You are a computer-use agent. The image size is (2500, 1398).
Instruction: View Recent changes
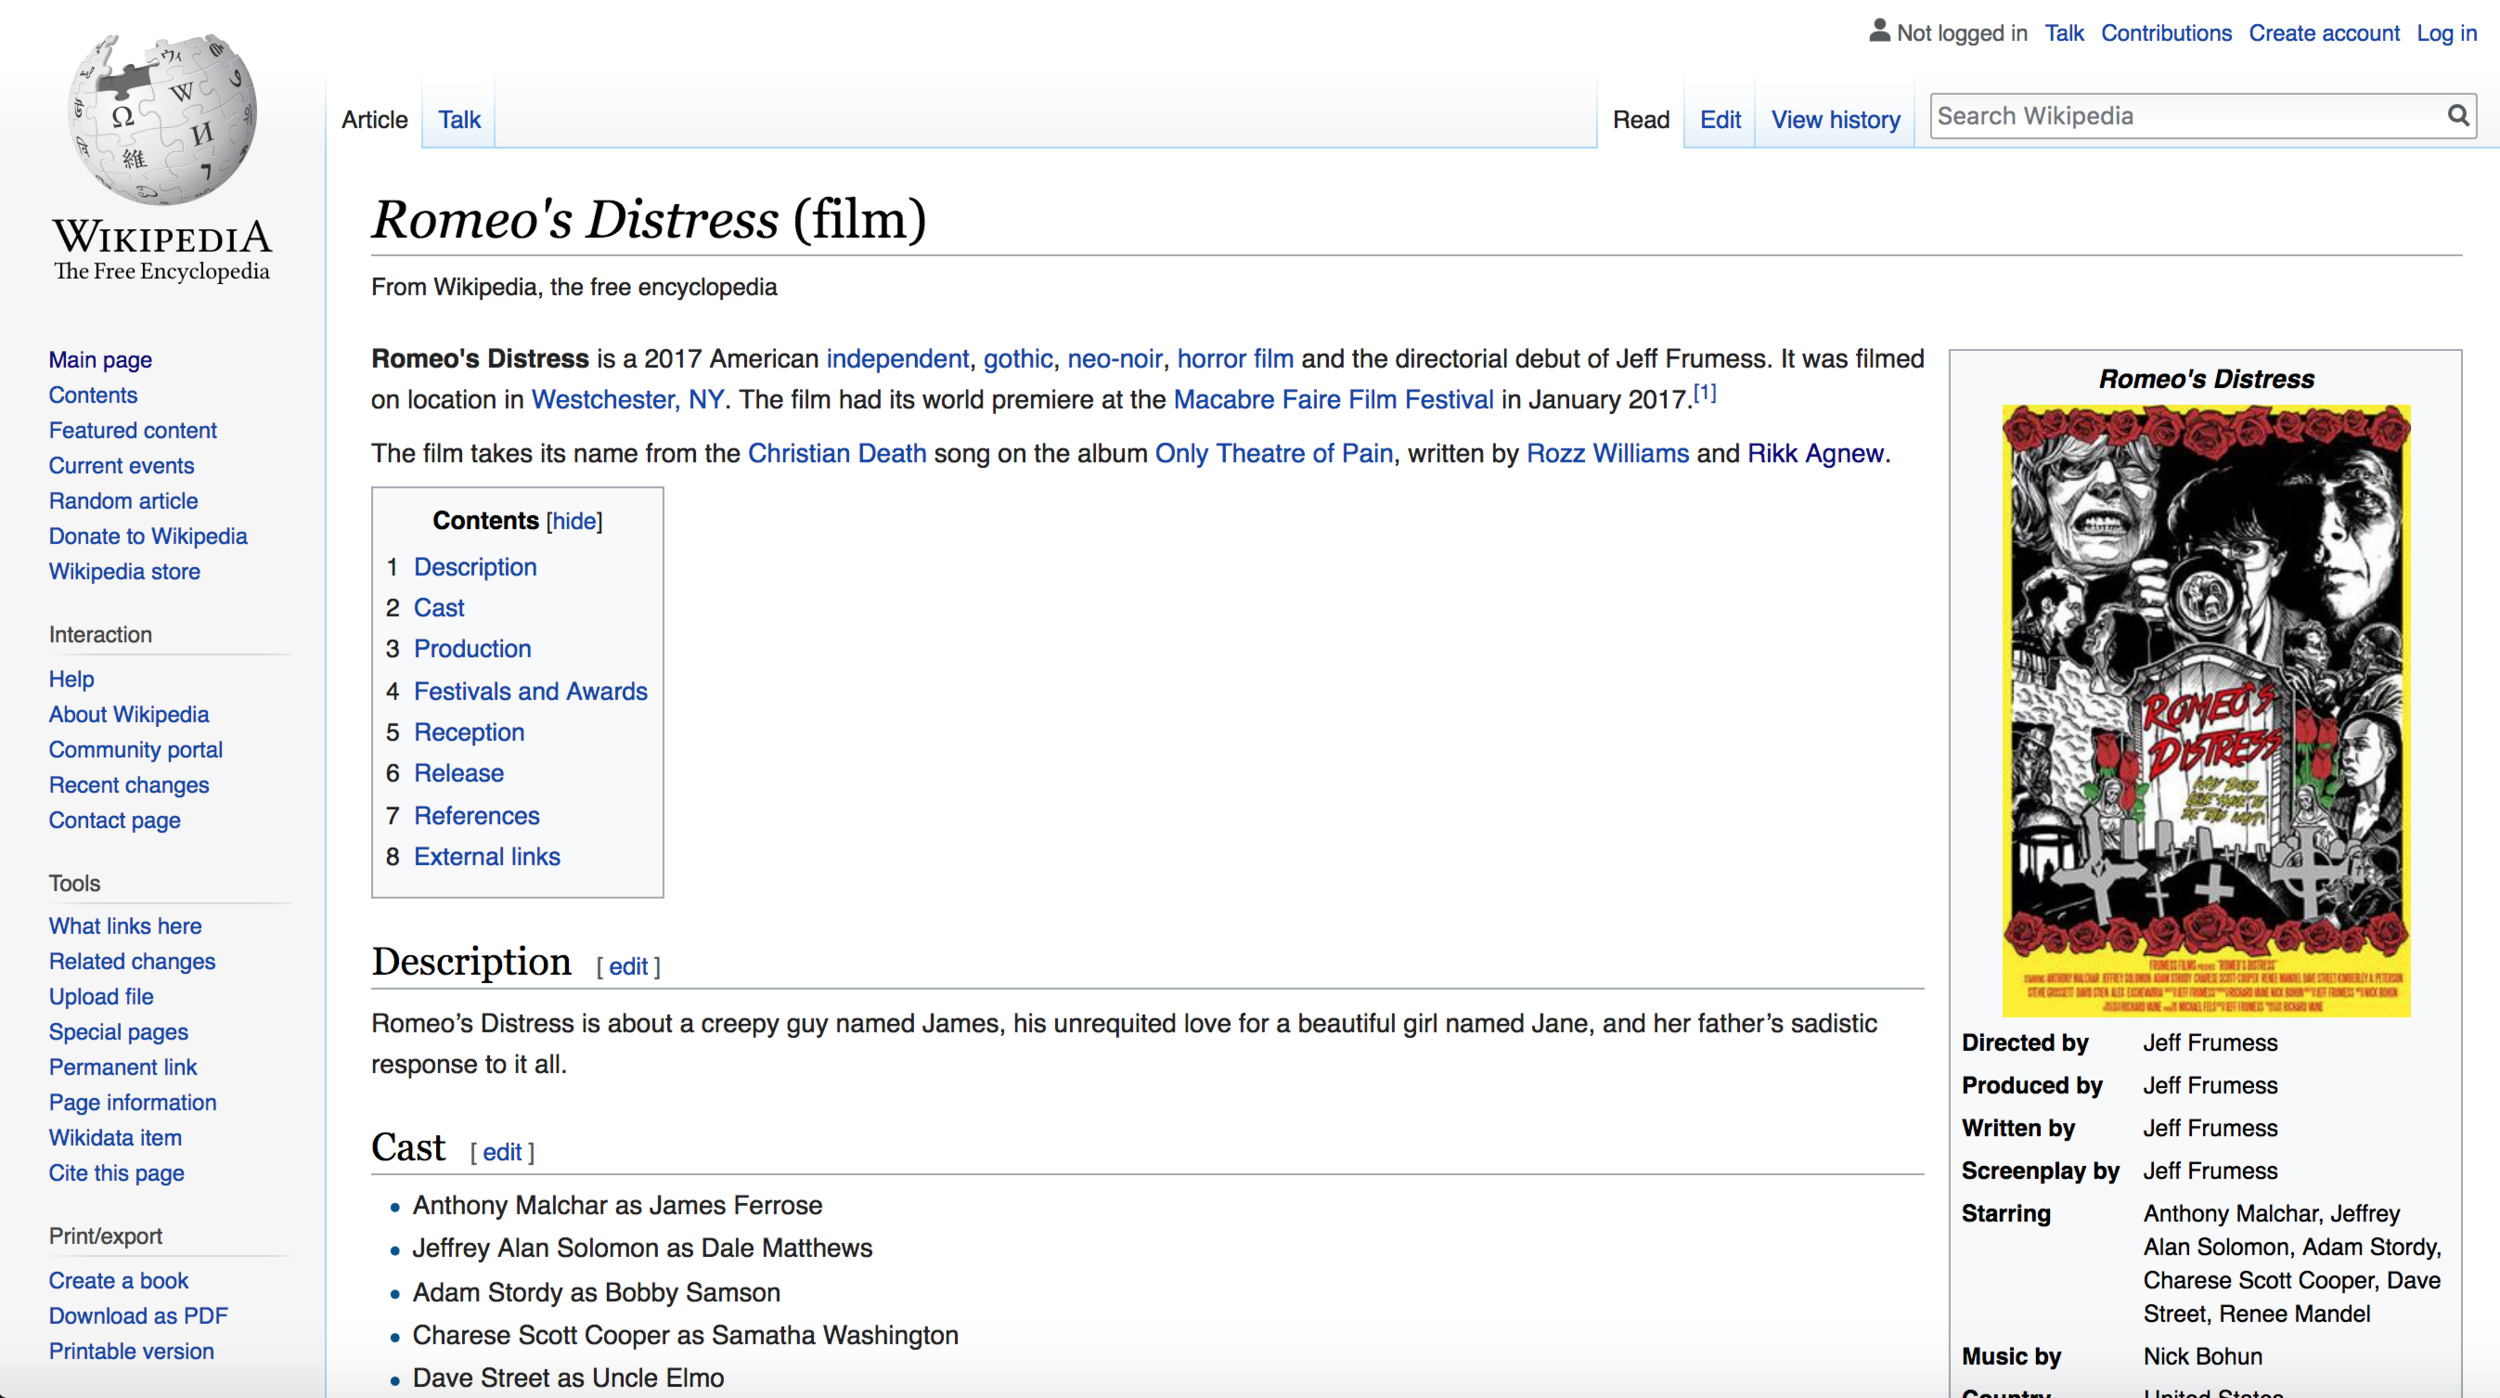(x=129, y=785)
